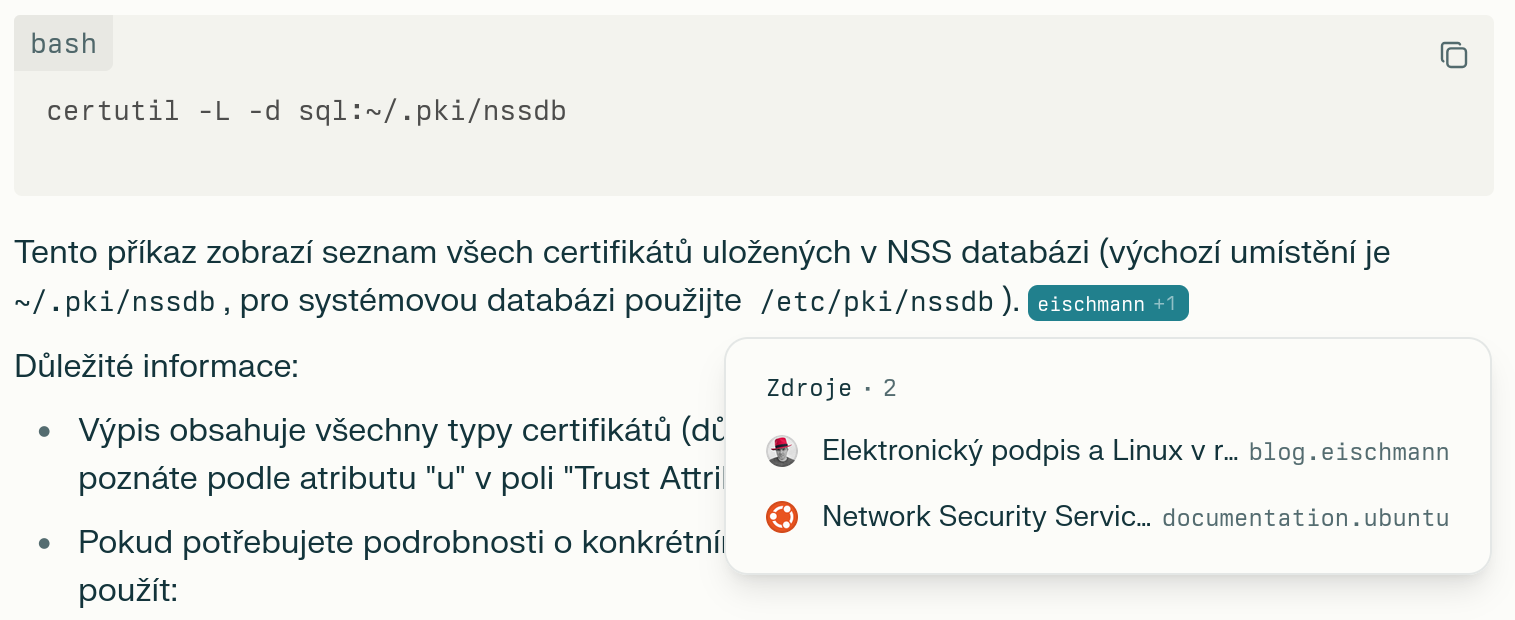Screen dimensions: 1515x620
Task: Click the "Zdroje" sources popup header
Action: (x=809, y=388)
